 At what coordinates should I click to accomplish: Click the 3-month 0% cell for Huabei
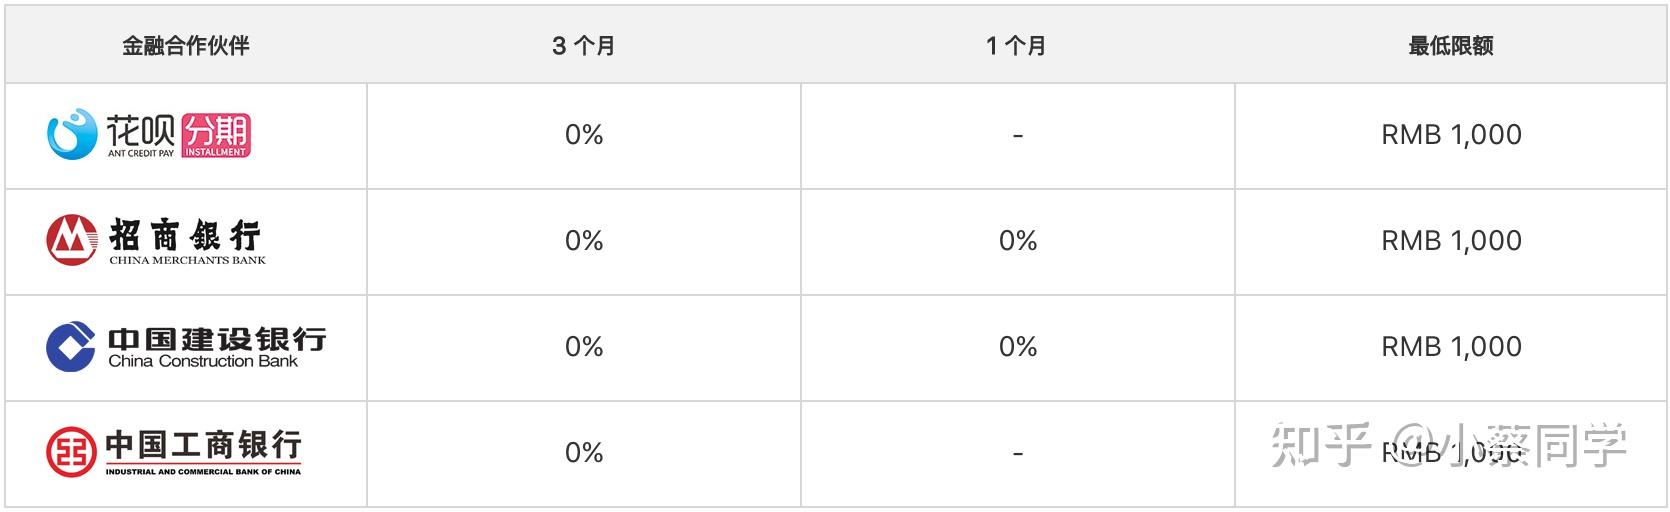coord(584,135)
